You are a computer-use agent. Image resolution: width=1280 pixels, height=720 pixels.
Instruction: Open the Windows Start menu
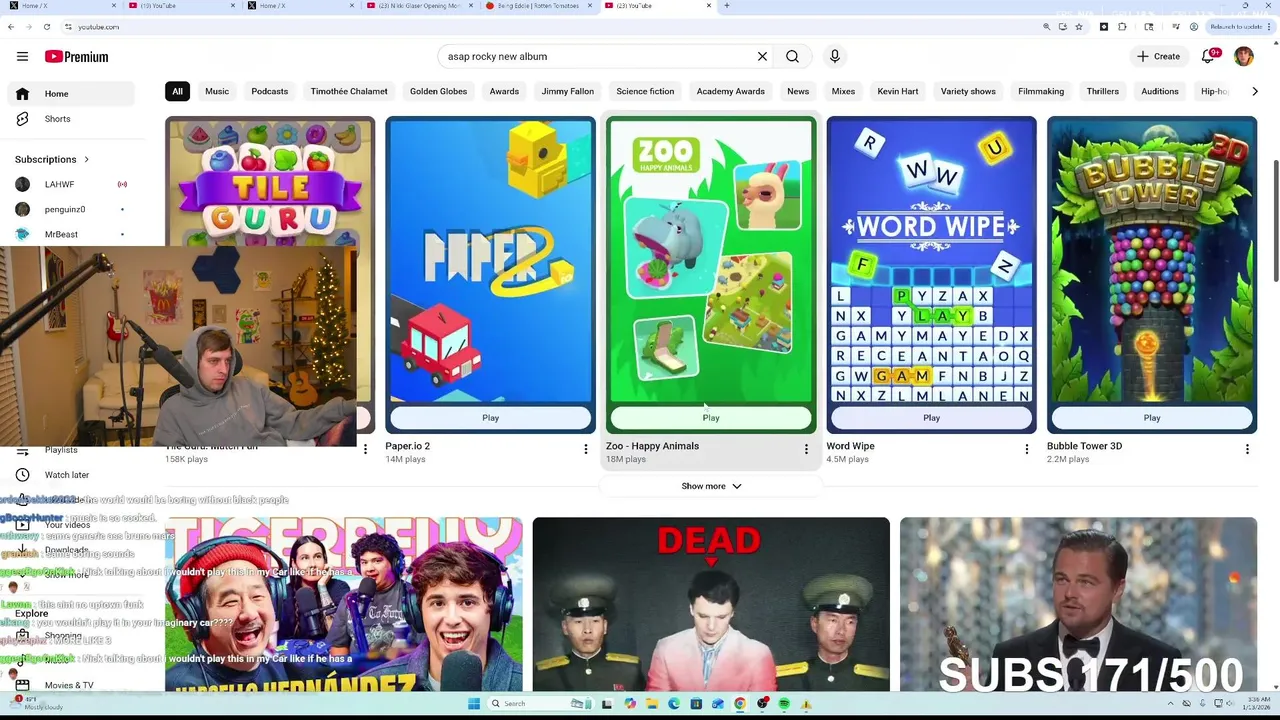(x=473, y=704)
